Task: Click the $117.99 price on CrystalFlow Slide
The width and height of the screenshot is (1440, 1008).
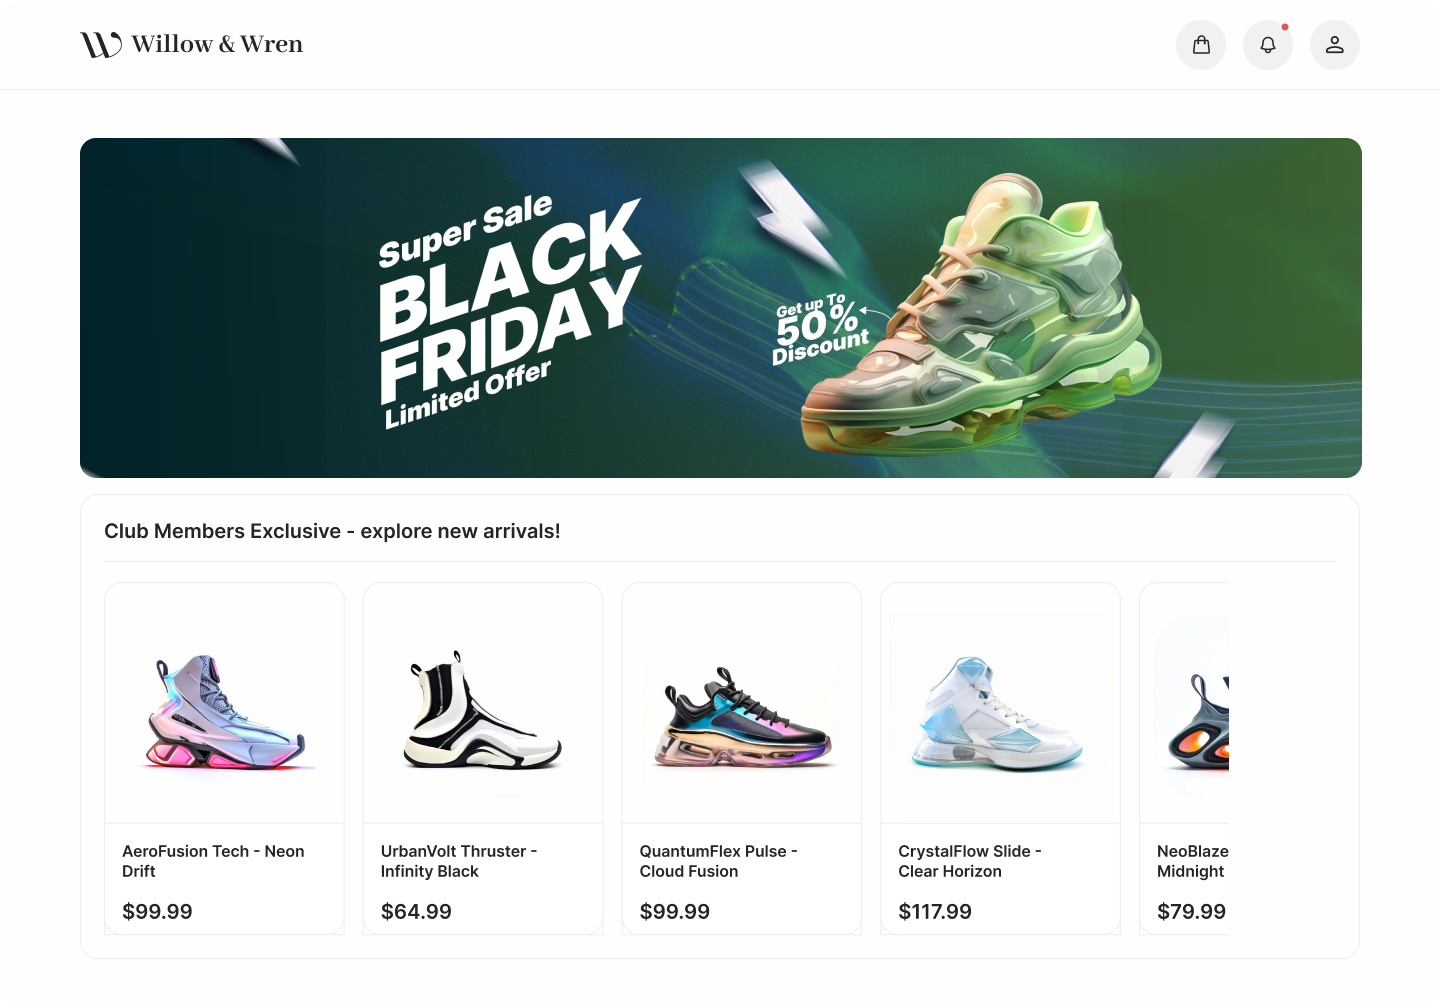Action: coord(935,911)
